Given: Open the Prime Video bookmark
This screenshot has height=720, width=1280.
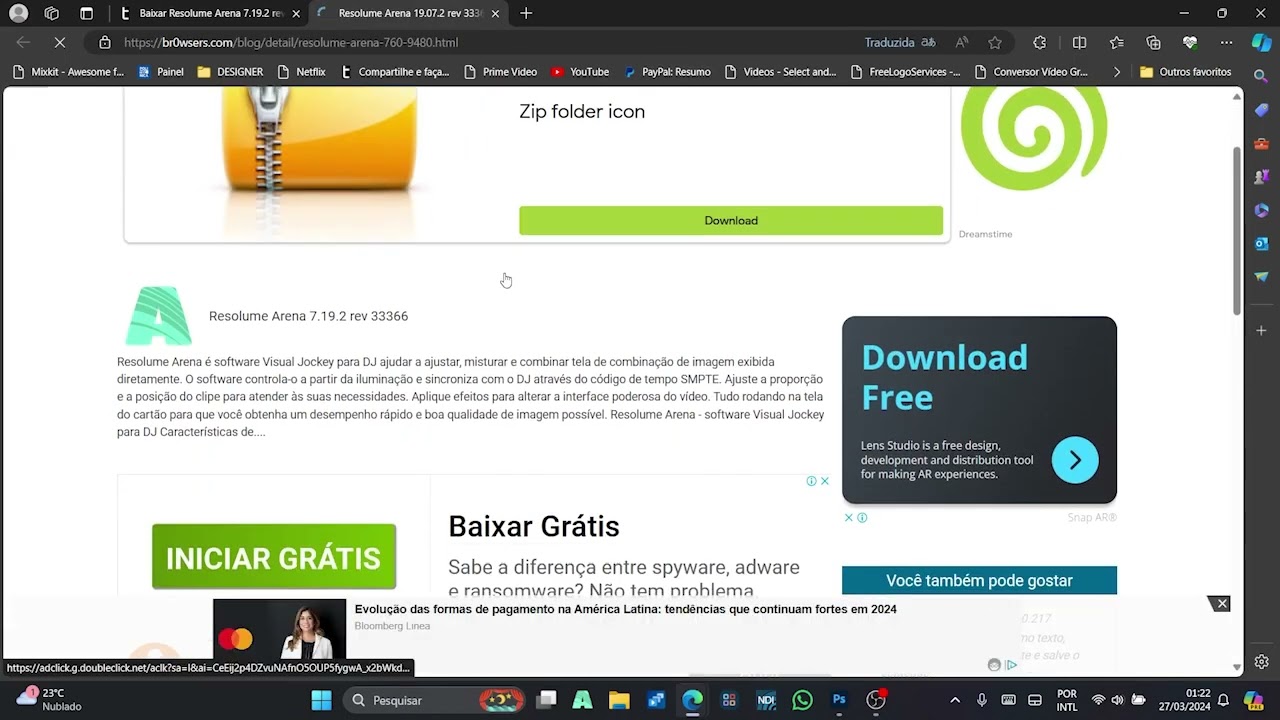Looking at the screenshot, I should [500, 72].
